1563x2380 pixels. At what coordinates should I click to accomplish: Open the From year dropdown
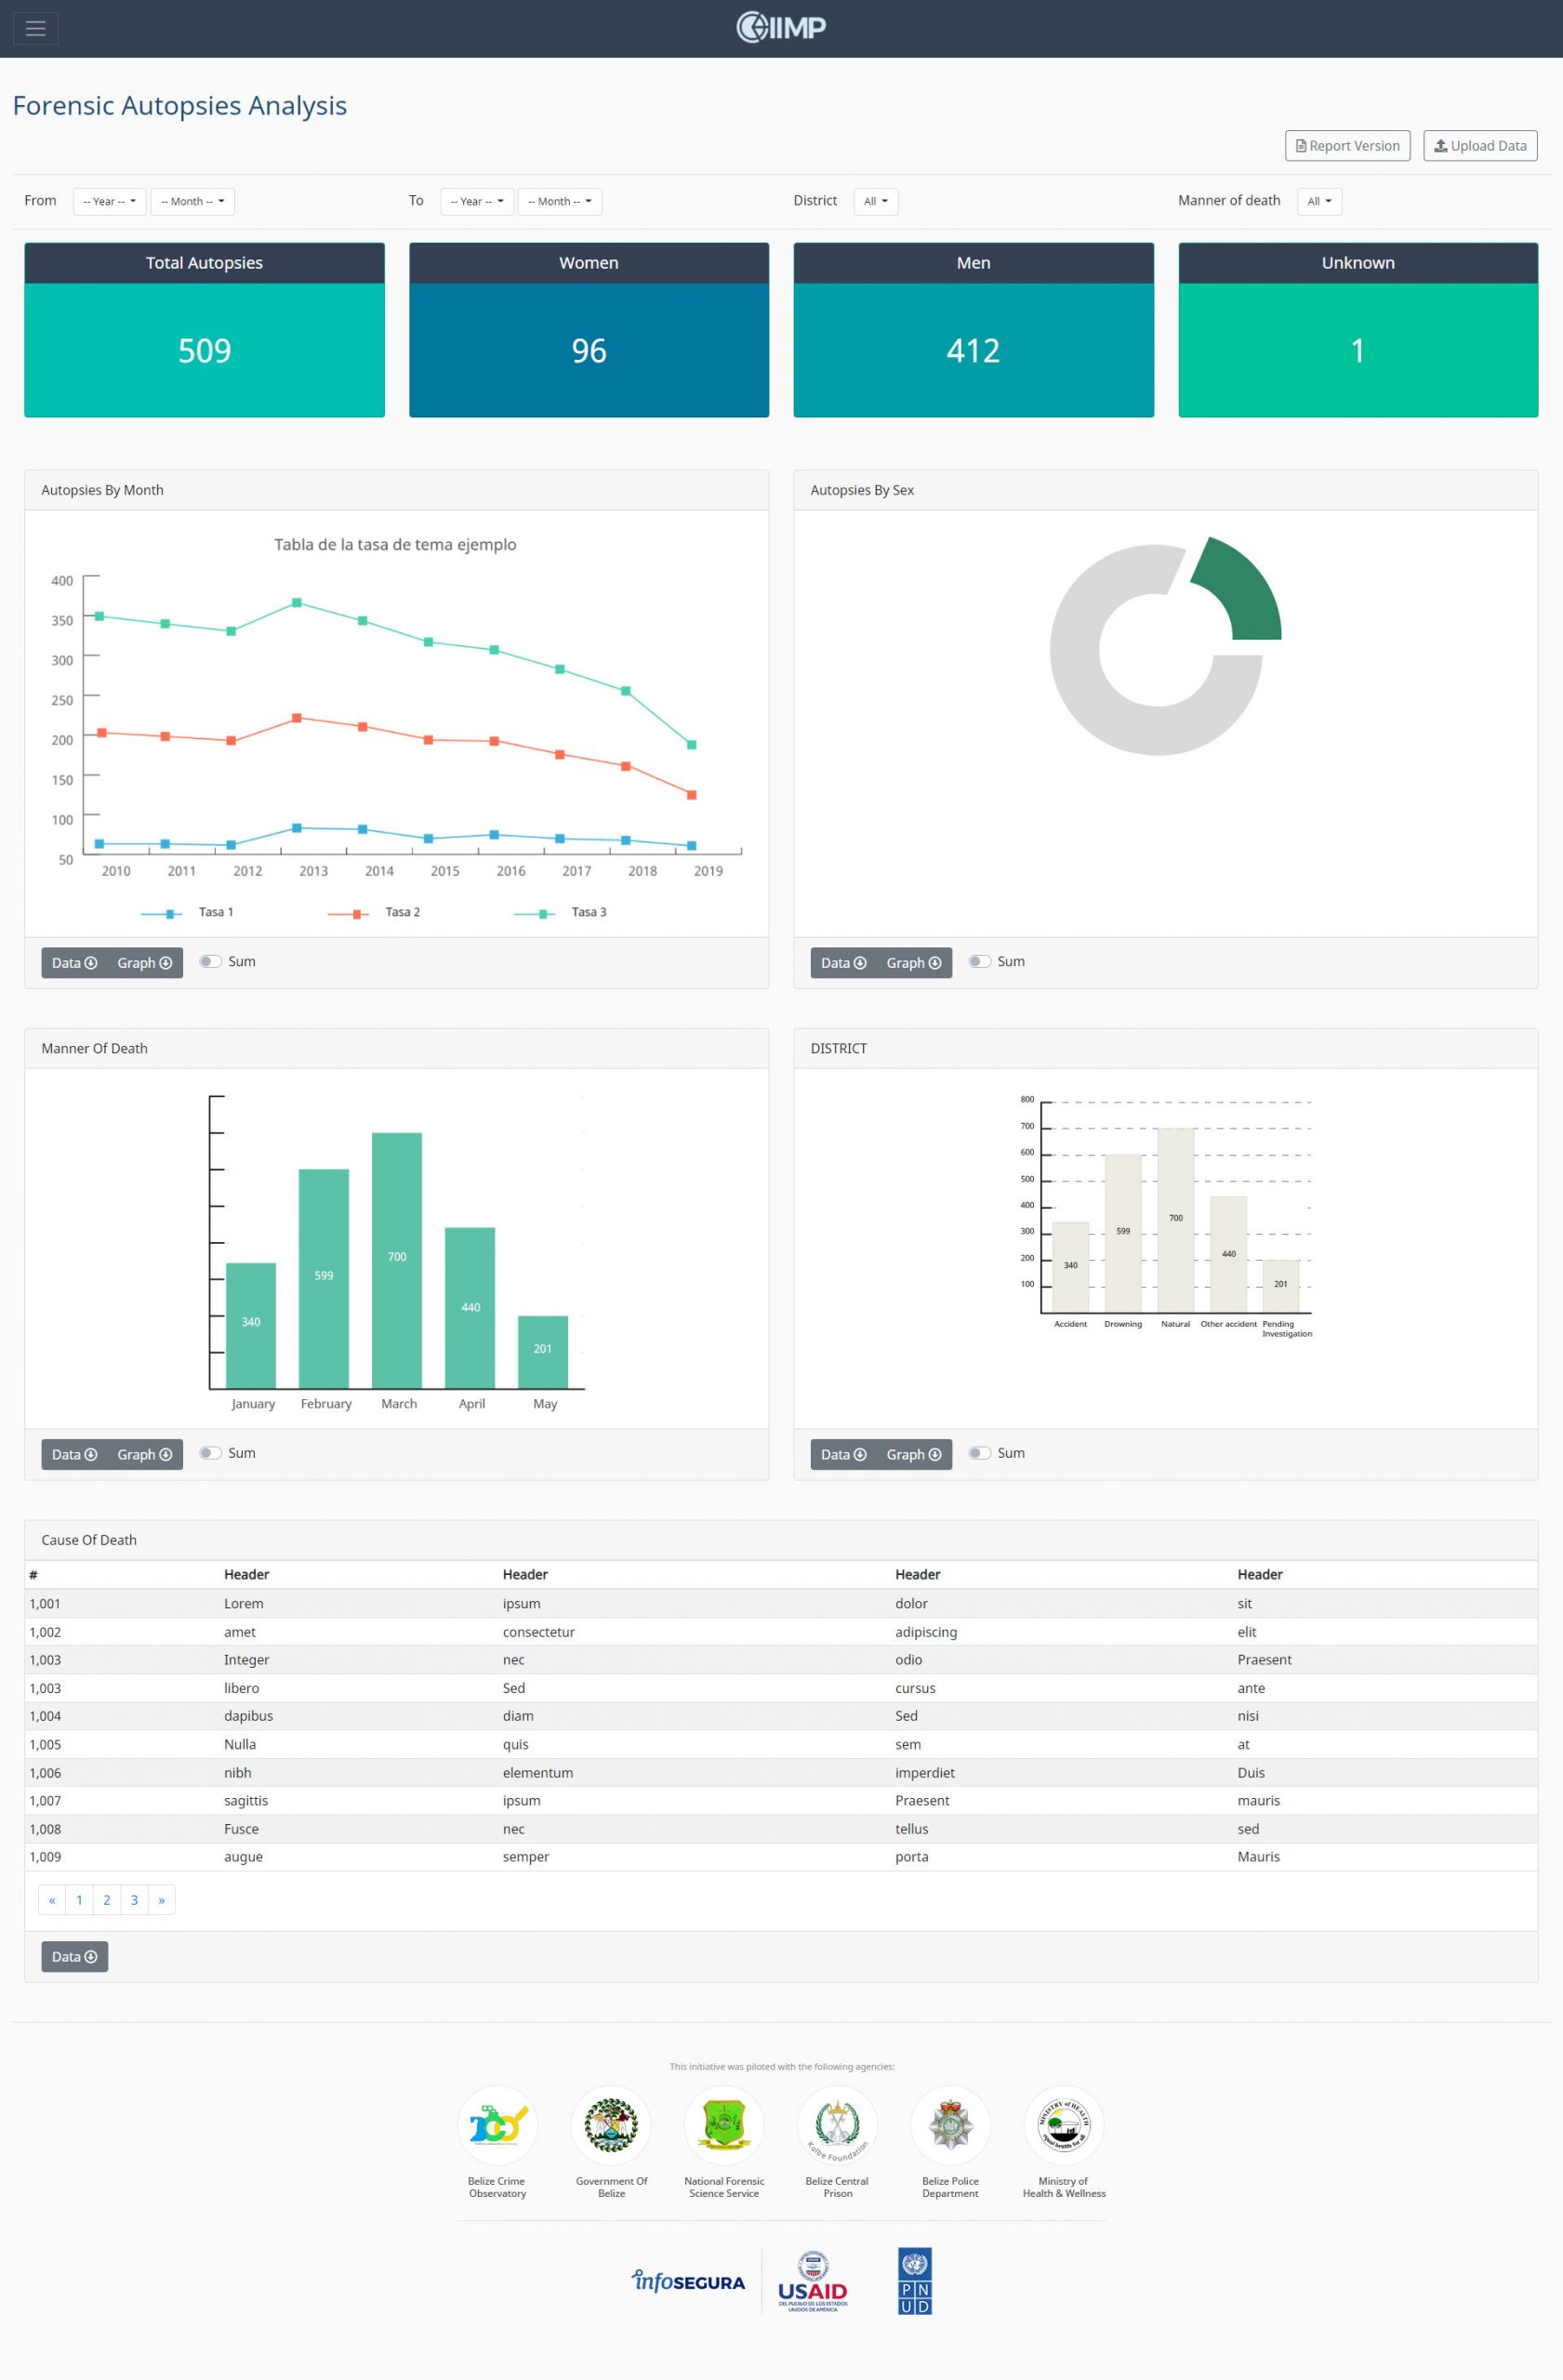(109, 201)
